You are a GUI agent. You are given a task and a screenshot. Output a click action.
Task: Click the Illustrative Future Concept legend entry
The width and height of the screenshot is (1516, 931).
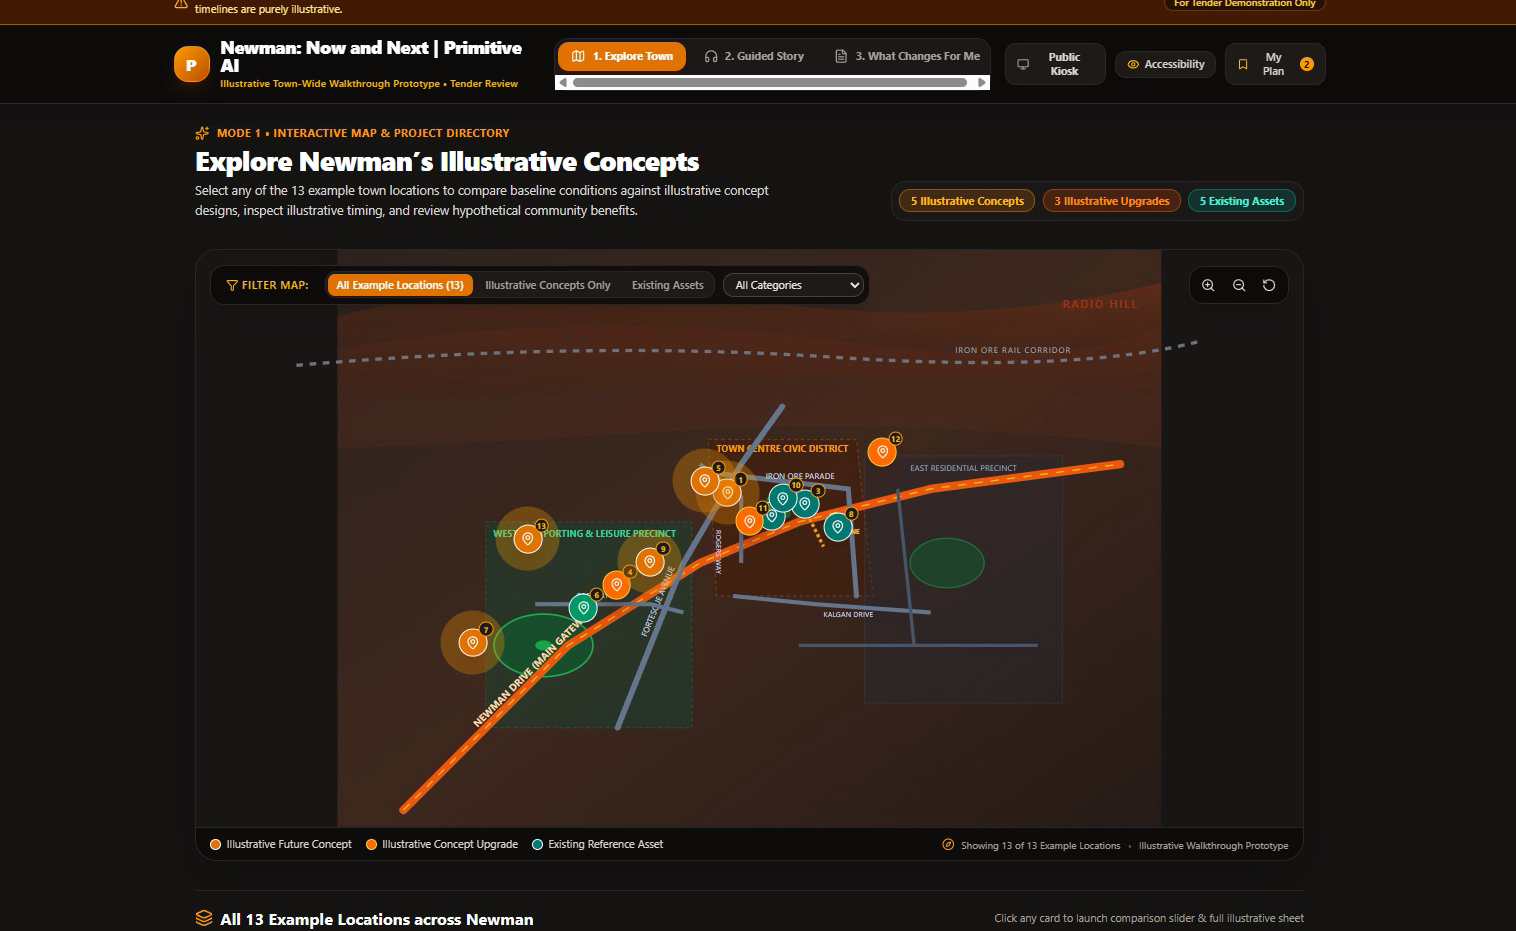click(281, 844)
